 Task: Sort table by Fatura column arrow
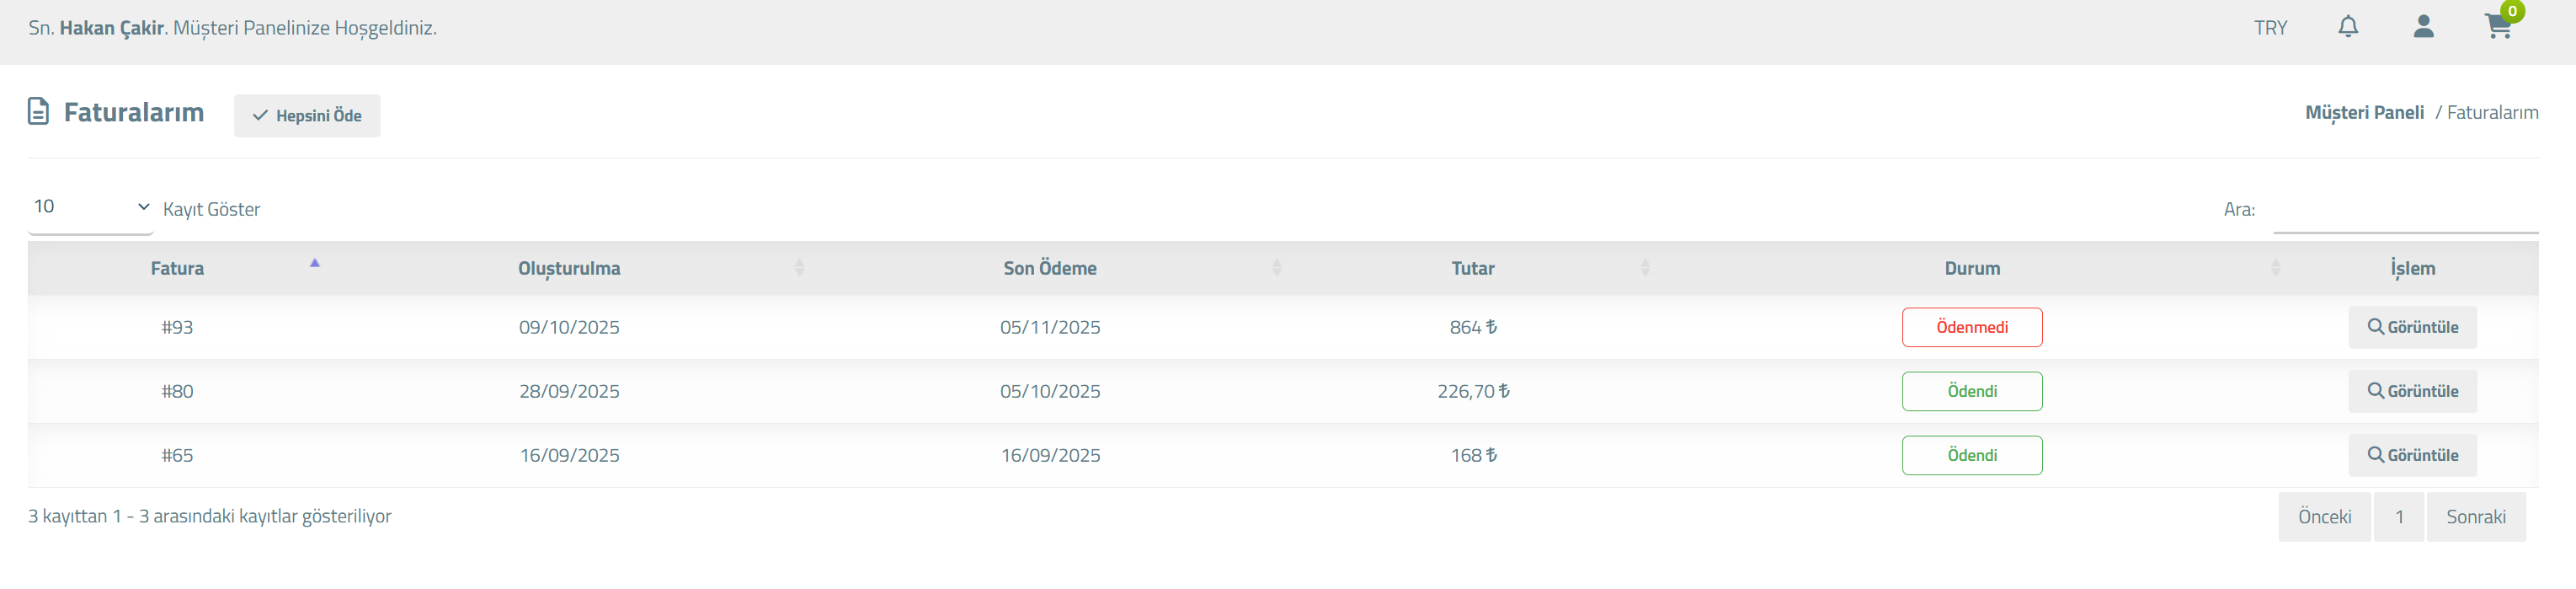coord(315,263)
